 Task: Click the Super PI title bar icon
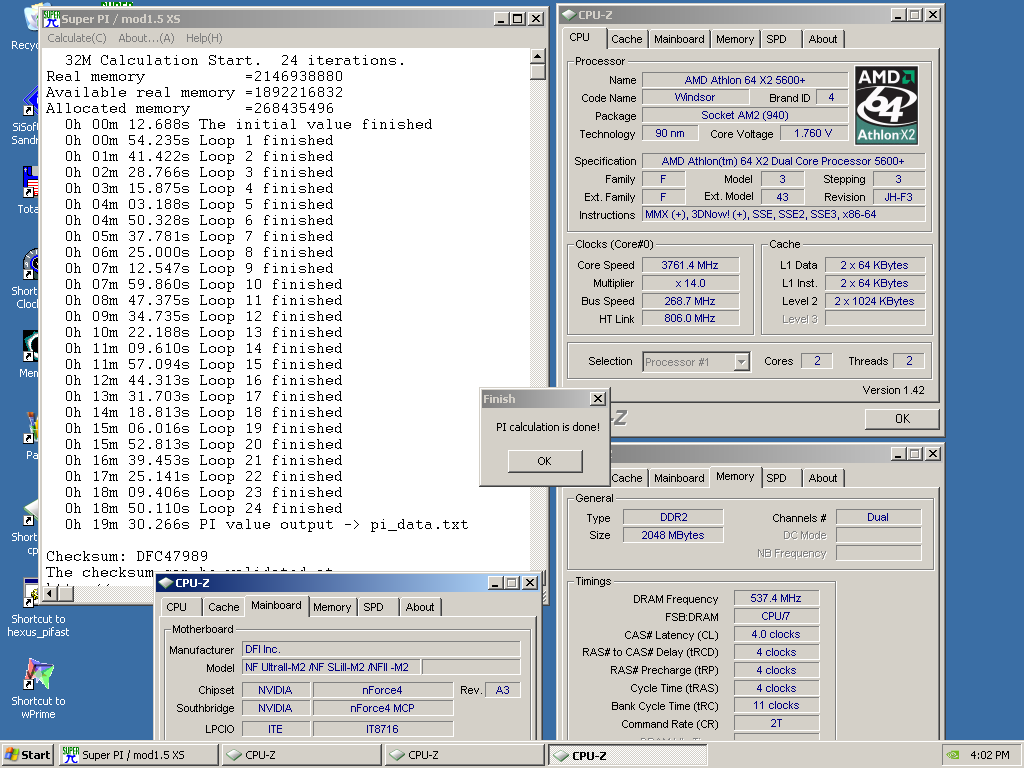[x=52, y=19]
